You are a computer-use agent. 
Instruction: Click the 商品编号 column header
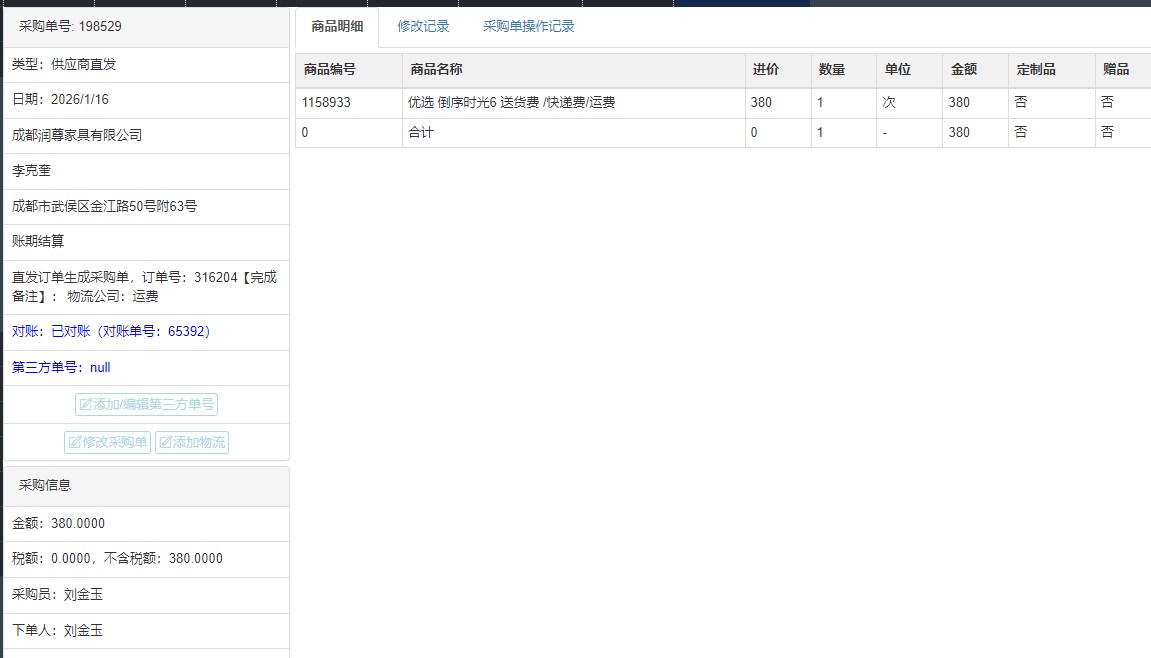click(329, 70)
